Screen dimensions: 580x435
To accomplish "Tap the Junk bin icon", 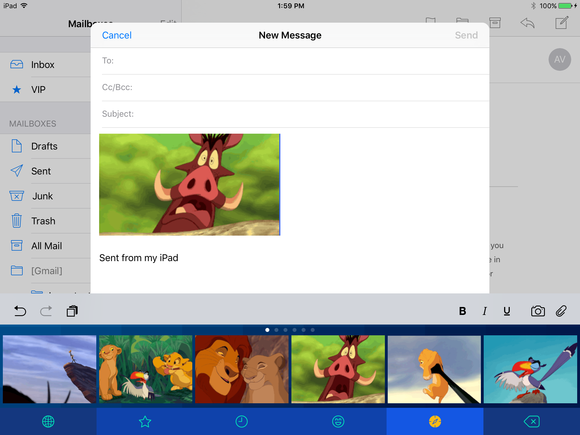I will point(17,196).
